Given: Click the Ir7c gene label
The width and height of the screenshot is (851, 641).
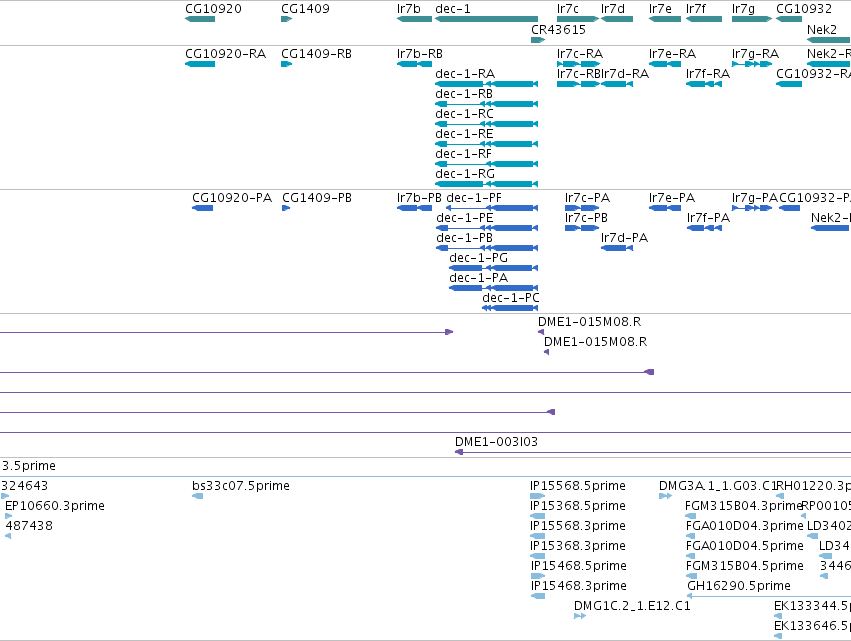Looking at the screenshot, I should (568, 9).
